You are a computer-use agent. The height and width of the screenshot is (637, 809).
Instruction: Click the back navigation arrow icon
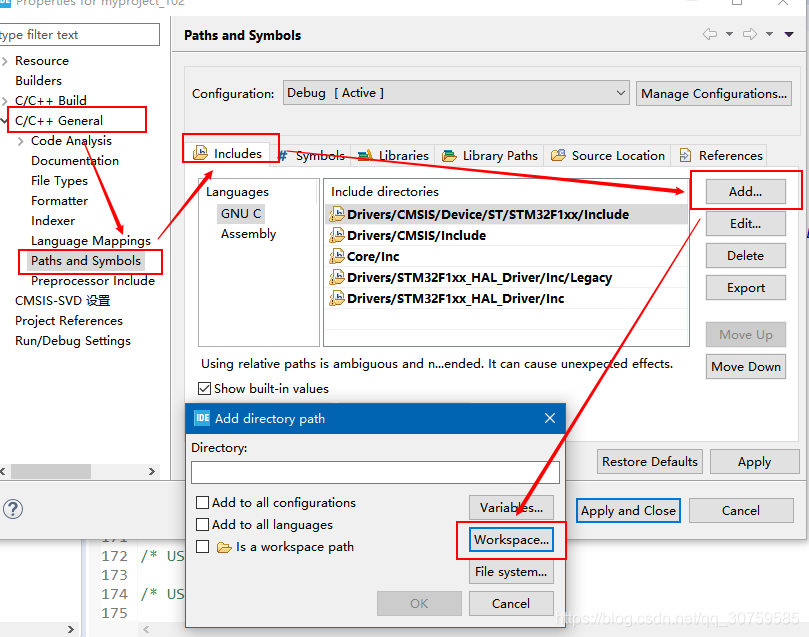[x=710, y=34]
